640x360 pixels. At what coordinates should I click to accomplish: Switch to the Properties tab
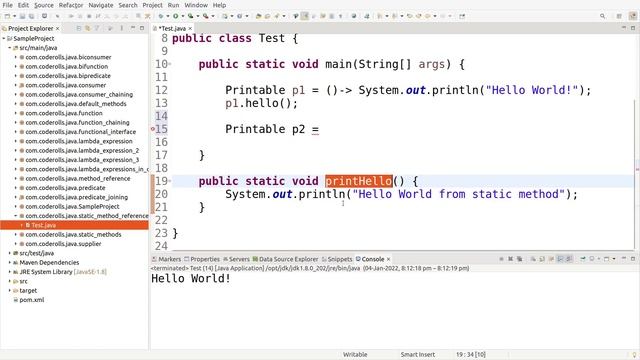coord(202,259)
